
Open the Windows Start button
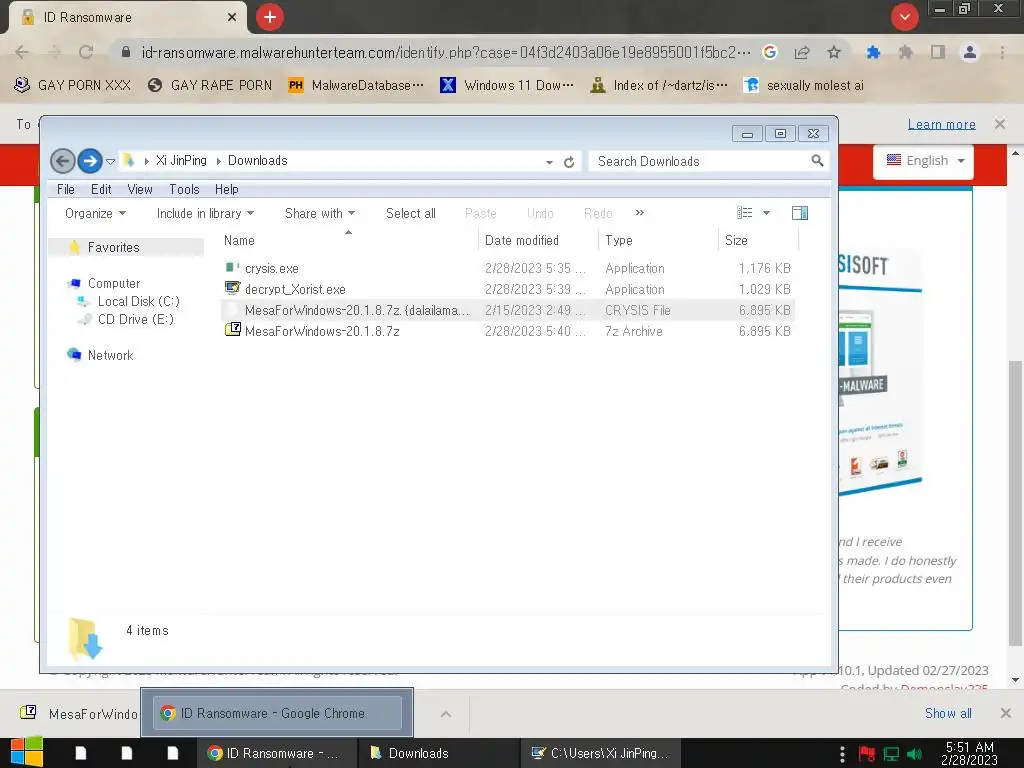point(26,752)
